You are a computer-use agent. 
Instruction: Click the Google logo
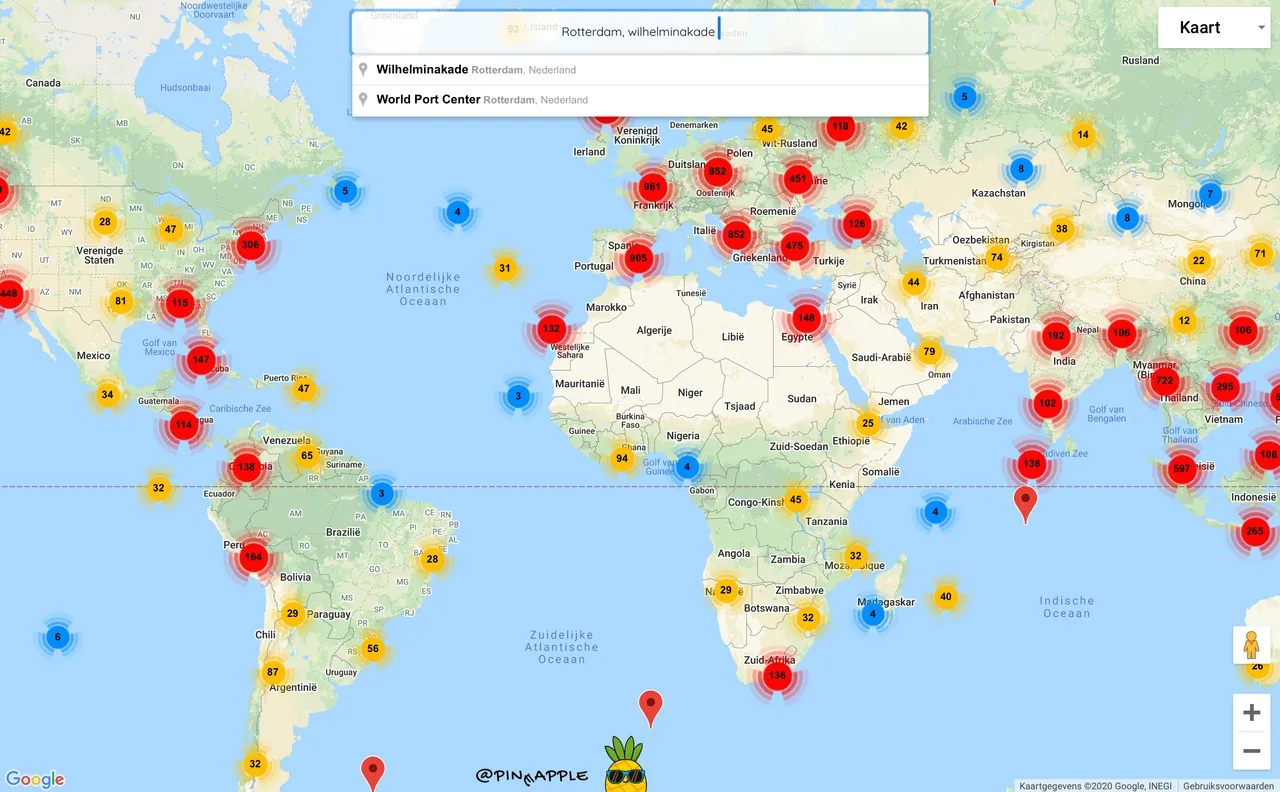point(35,780)
